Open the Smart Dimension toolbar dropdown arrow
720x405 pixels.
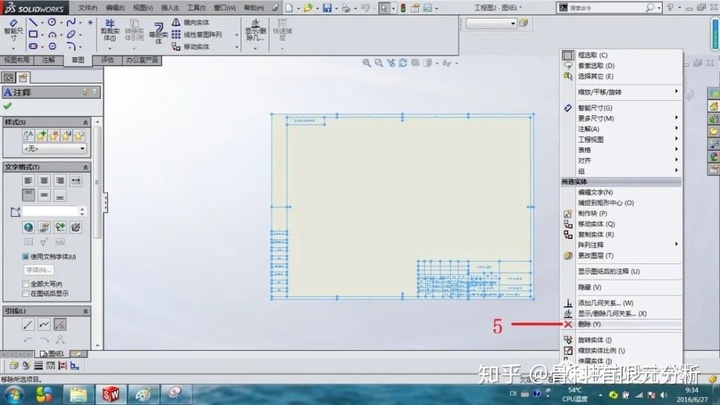13,48
